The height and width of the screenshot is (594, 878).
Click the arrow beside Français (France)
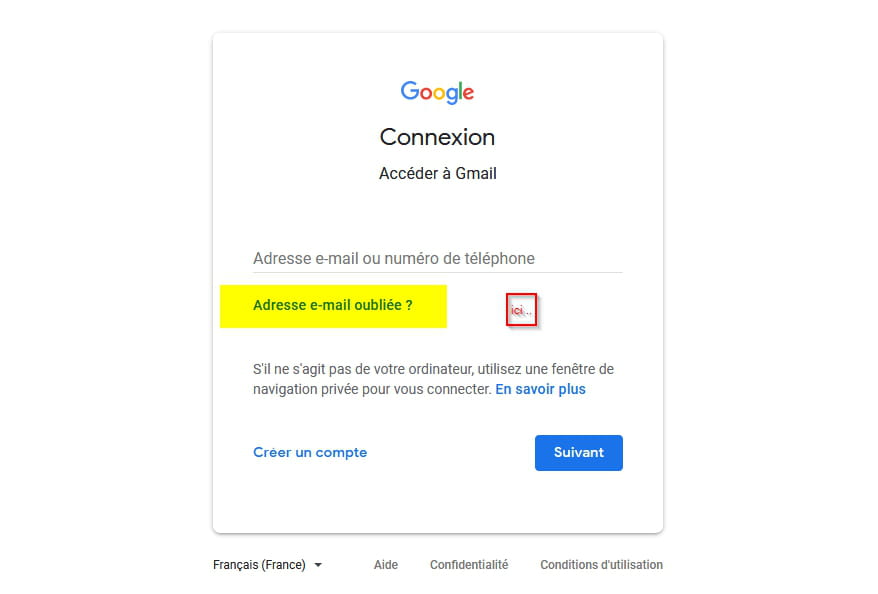[318, 565]
